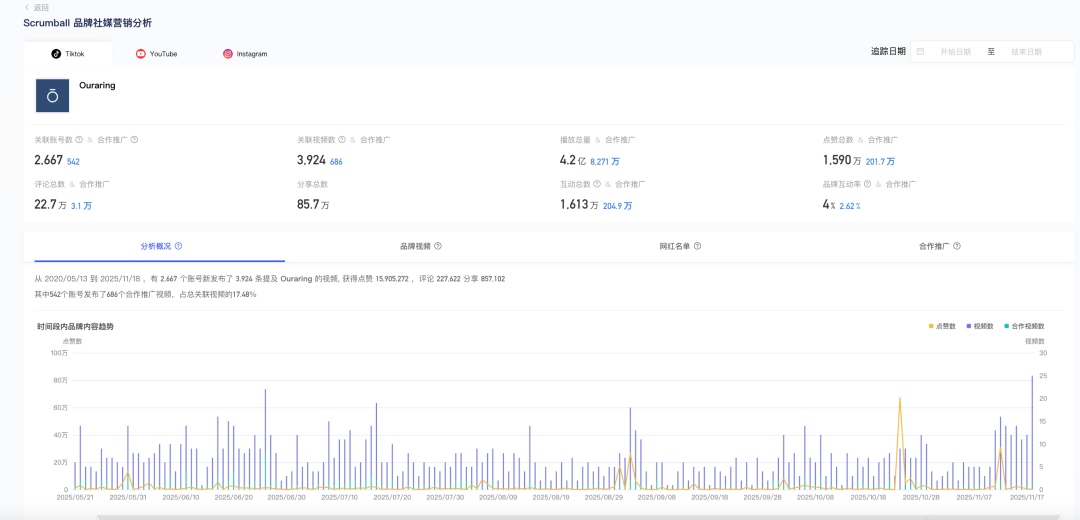Click the last purple bar at 2025/11/17

pyautogui.click(x=1032, y=433)
